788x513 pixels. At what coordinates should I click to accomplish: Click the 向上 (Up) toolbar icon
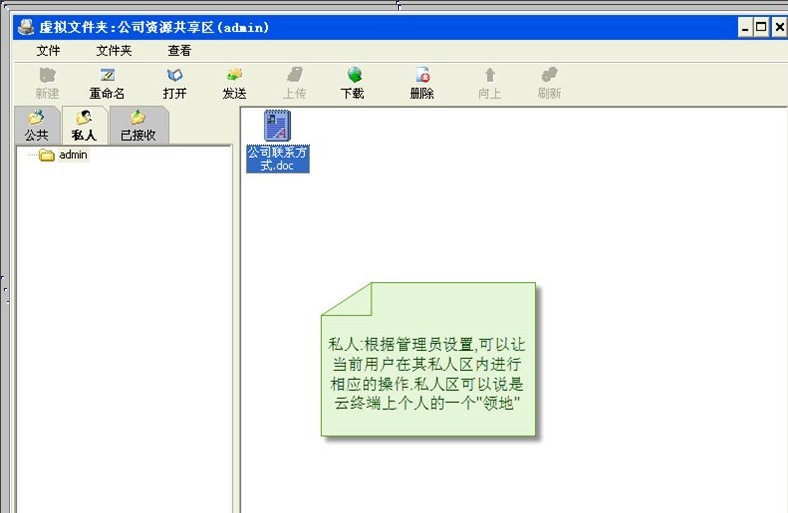point(489,76)
